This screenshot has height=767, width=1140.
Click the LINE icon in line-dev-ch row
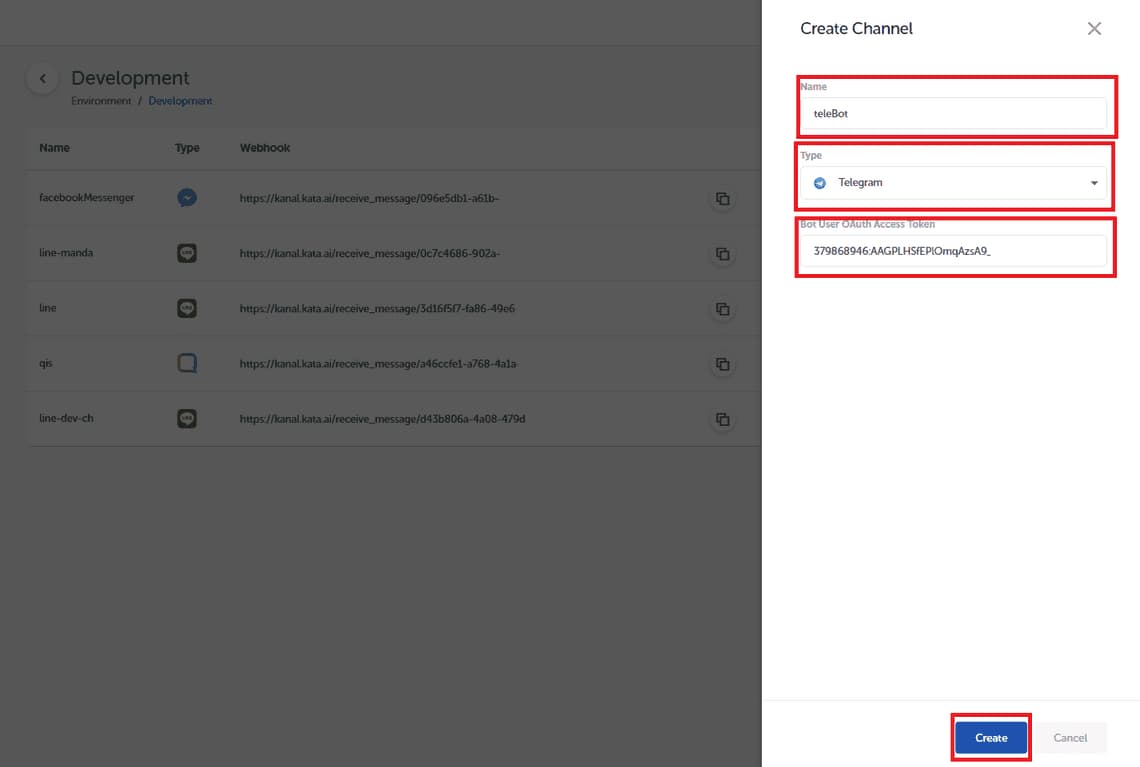pyautogui.click(x=187, y=419)
